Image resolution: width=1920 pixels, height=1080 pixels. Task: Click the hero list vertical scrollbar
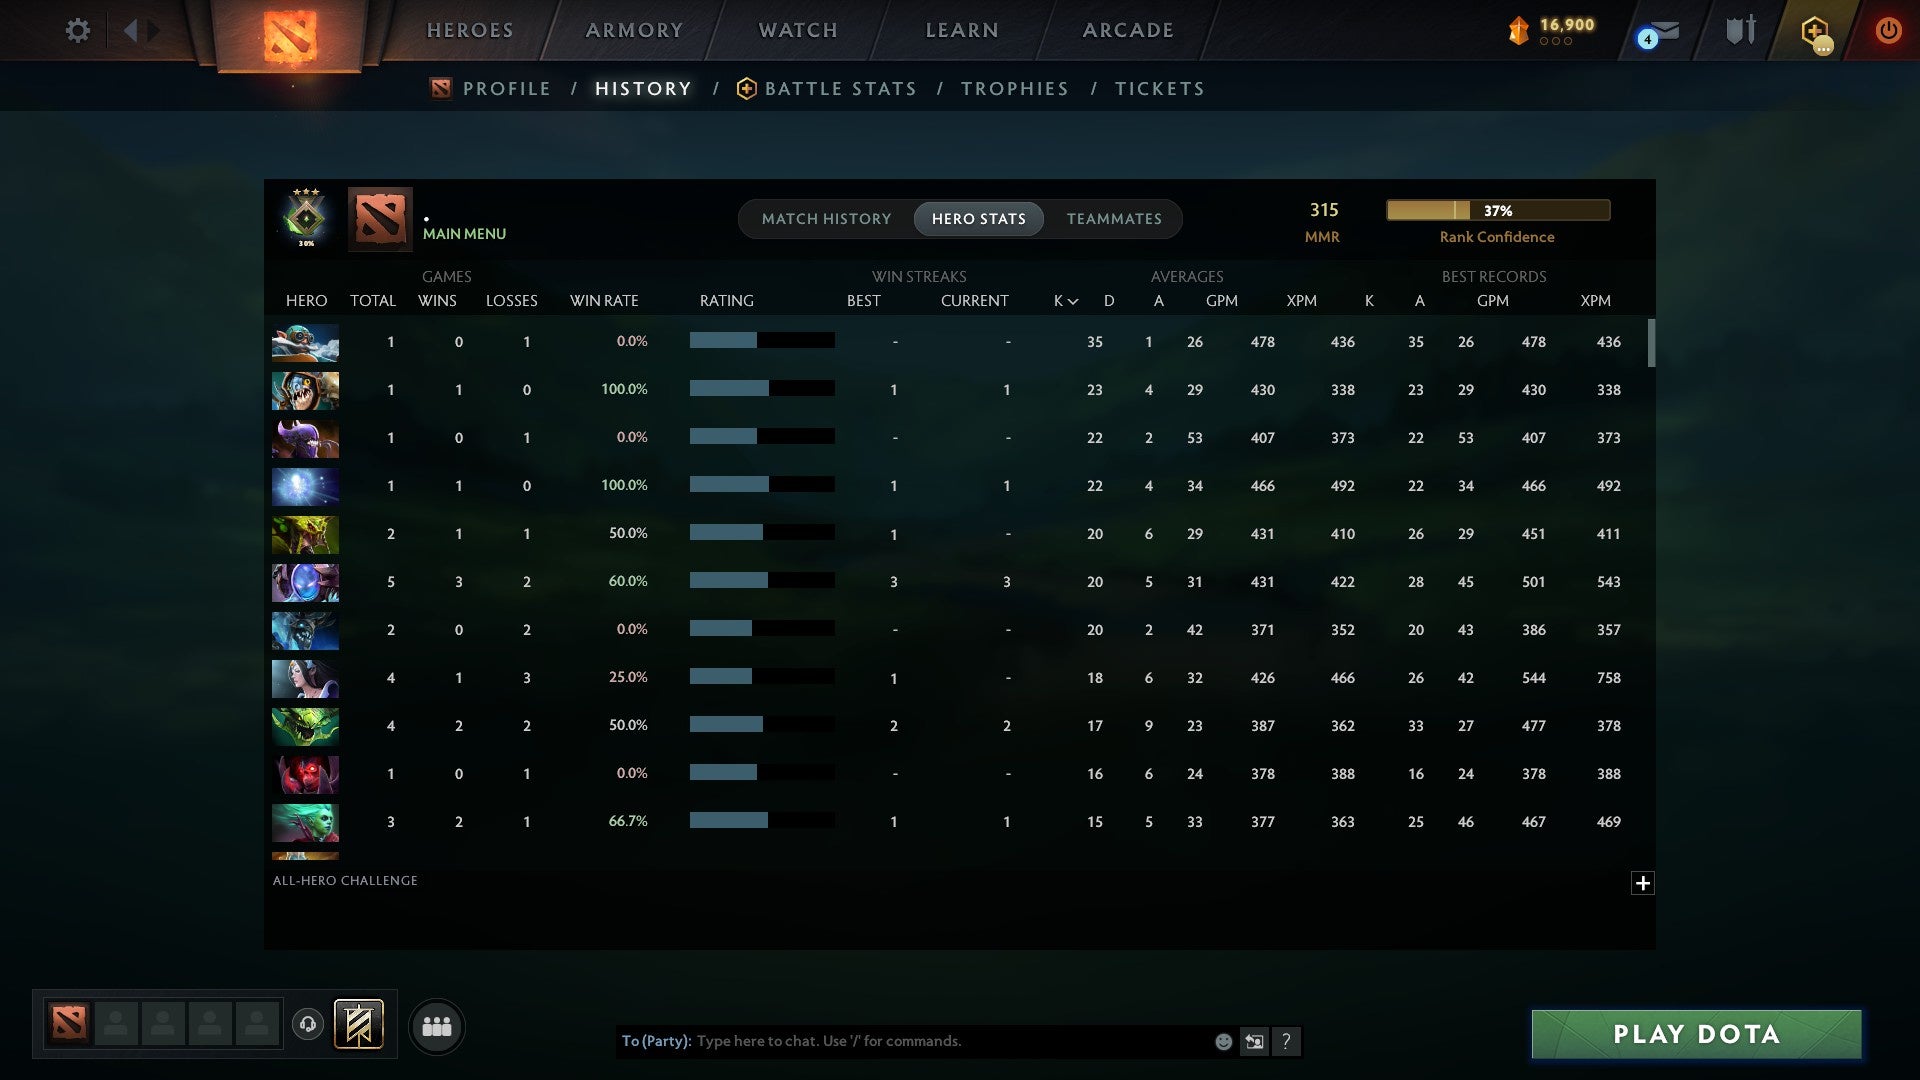tap(1651, 343)
